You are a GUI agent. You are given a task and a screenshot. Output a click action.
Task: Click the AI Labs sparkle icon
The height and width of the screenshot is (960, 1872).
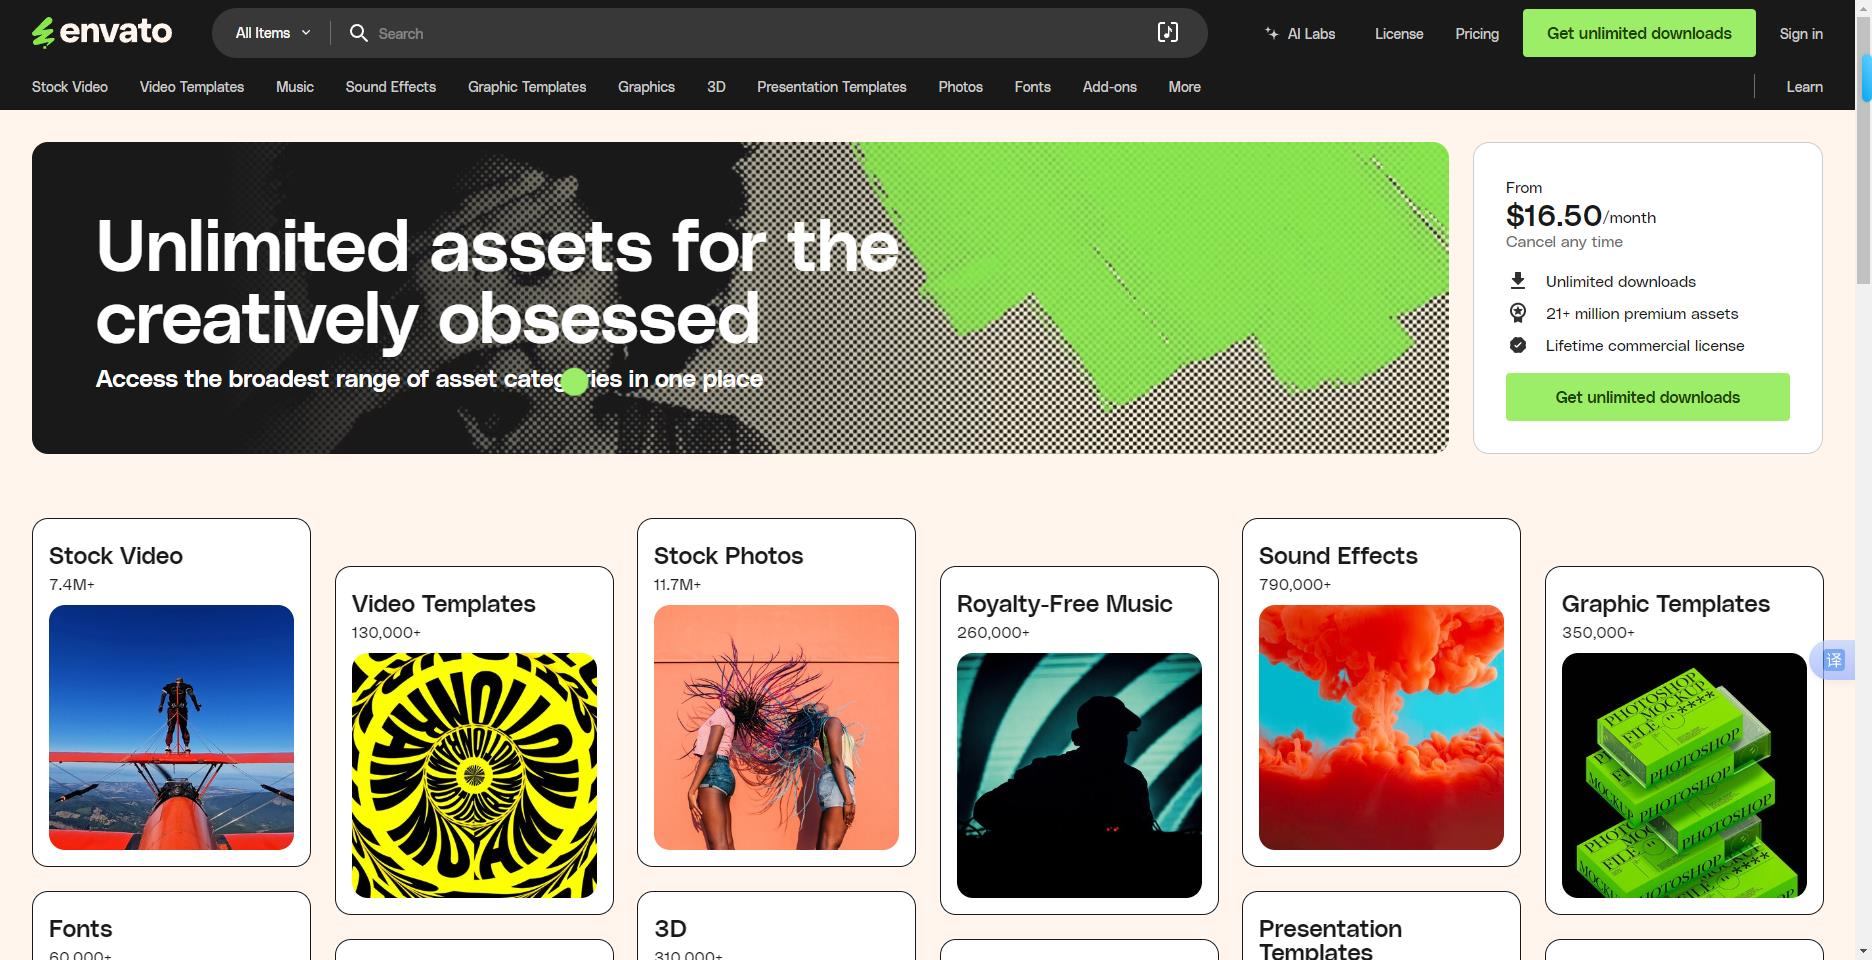coord(1272,33)
